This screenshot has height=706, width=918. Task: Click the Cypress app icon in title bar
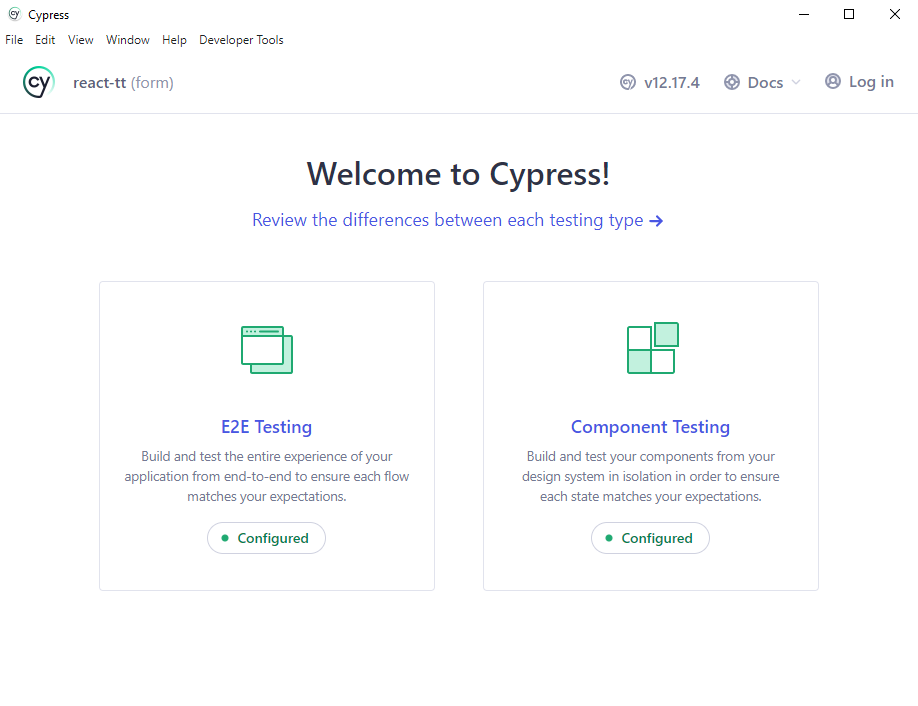(x=14, y=15)
